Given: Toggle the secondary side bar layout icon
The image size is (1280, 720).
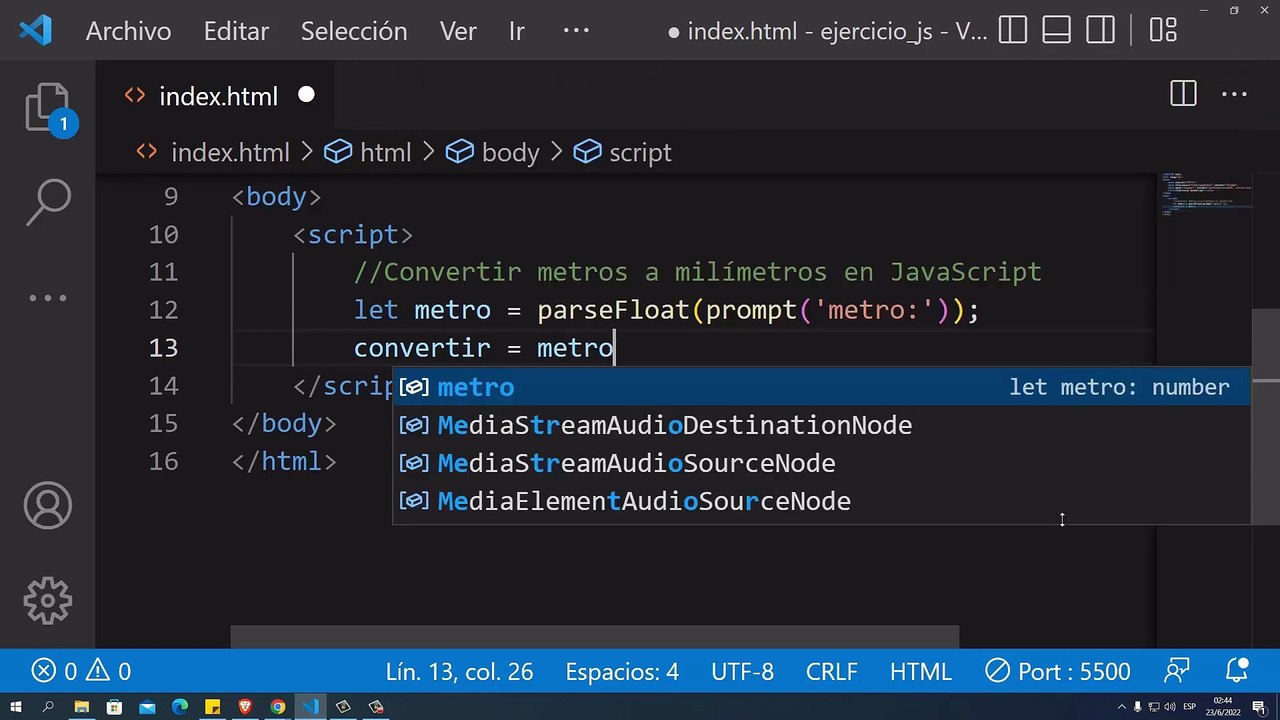Looking at the screenshot, I should (1101, 31).
